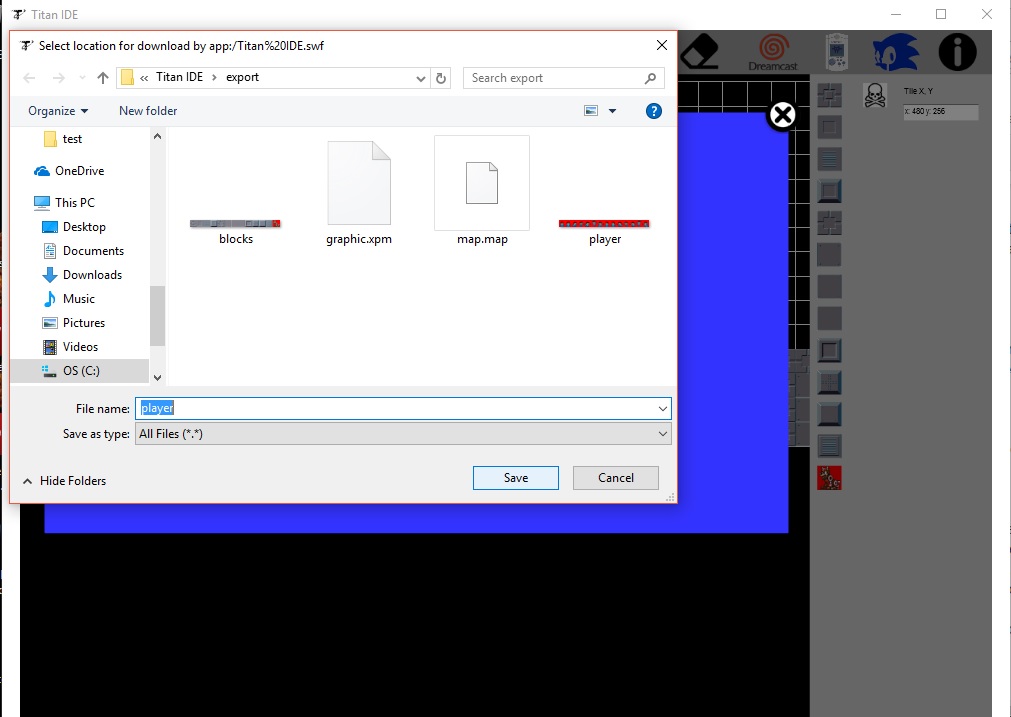The height and width of the screenshot is (717, 1011).
Task: Close the canvas with round X button
Action: [783, 115]
